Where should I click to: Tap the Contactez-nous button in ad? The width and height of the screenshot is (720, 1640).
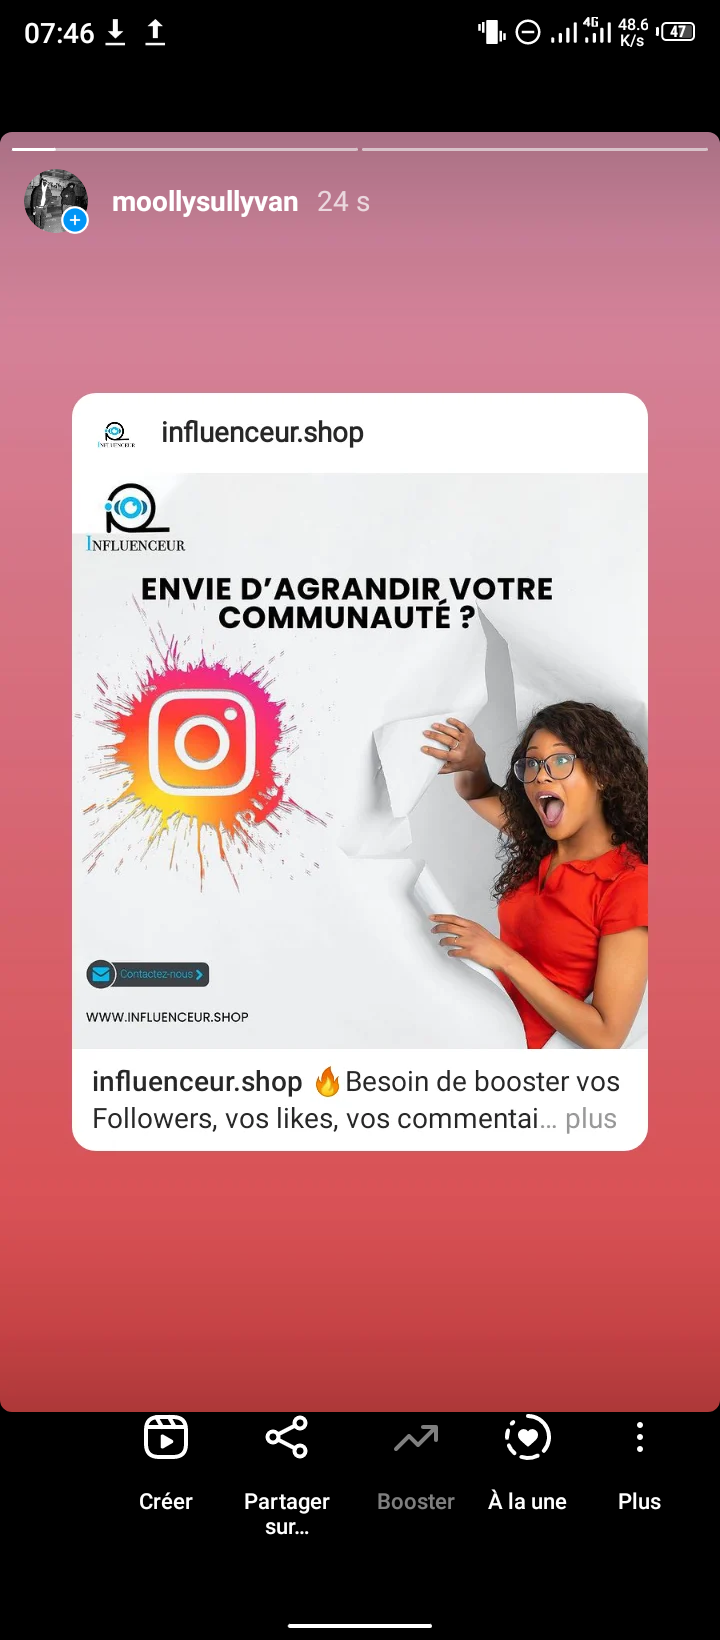point(148,974)
